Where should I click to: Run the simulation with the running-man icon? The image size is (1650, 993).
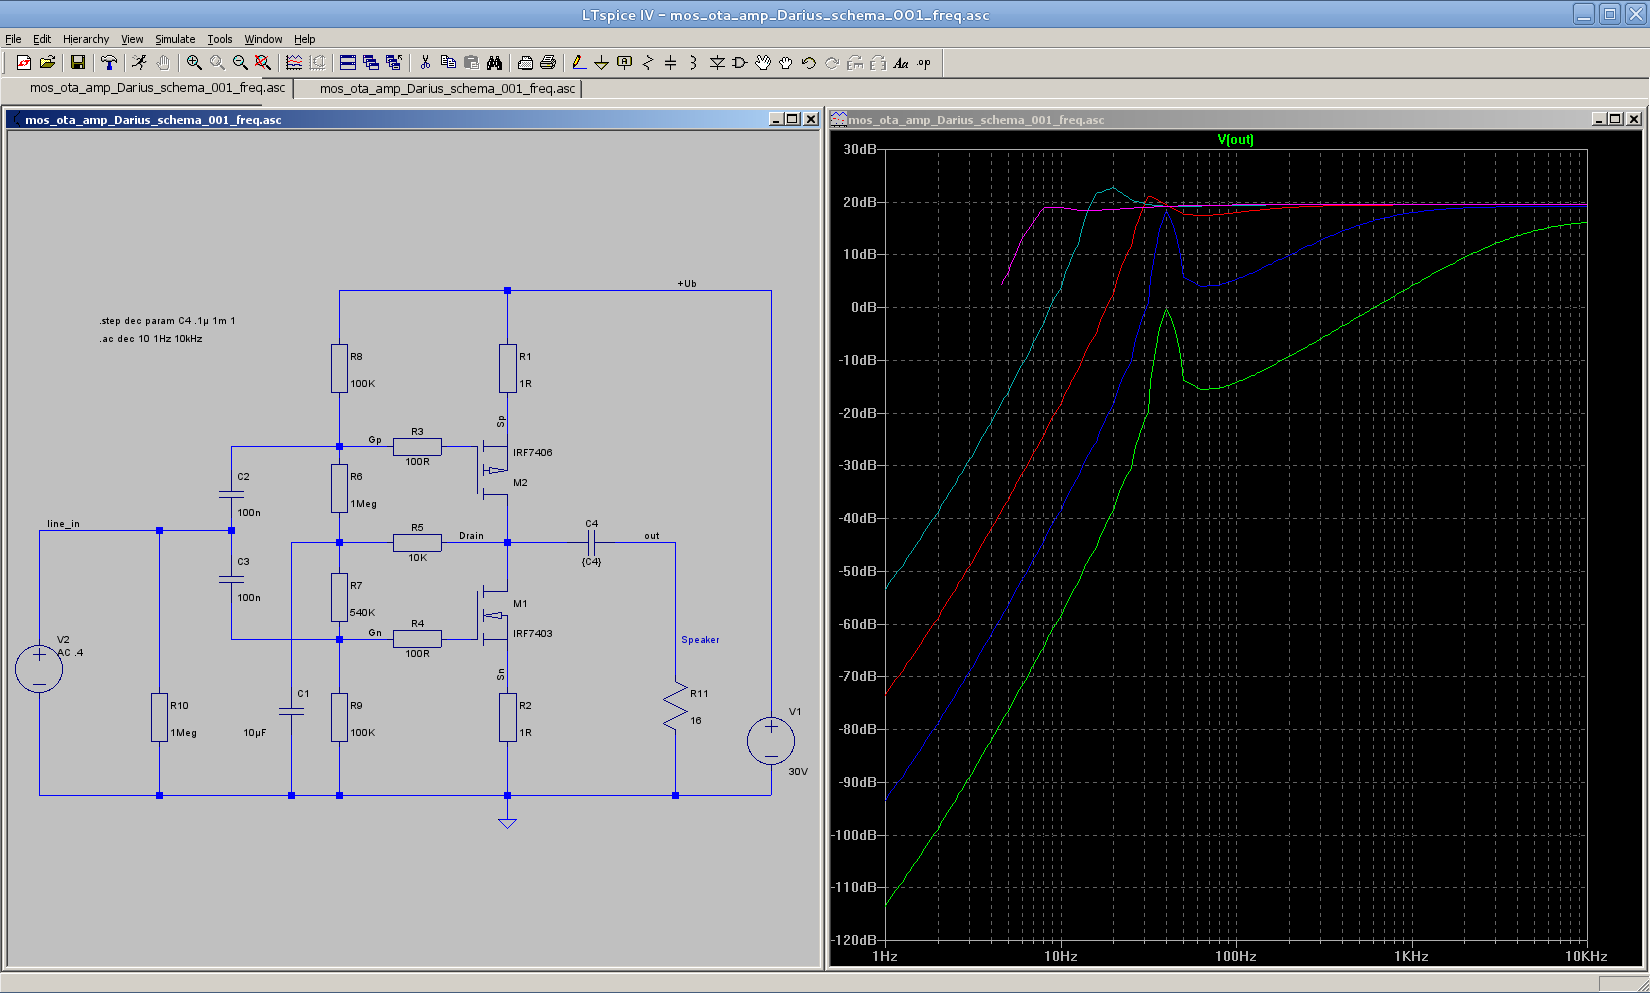(139, 62)
